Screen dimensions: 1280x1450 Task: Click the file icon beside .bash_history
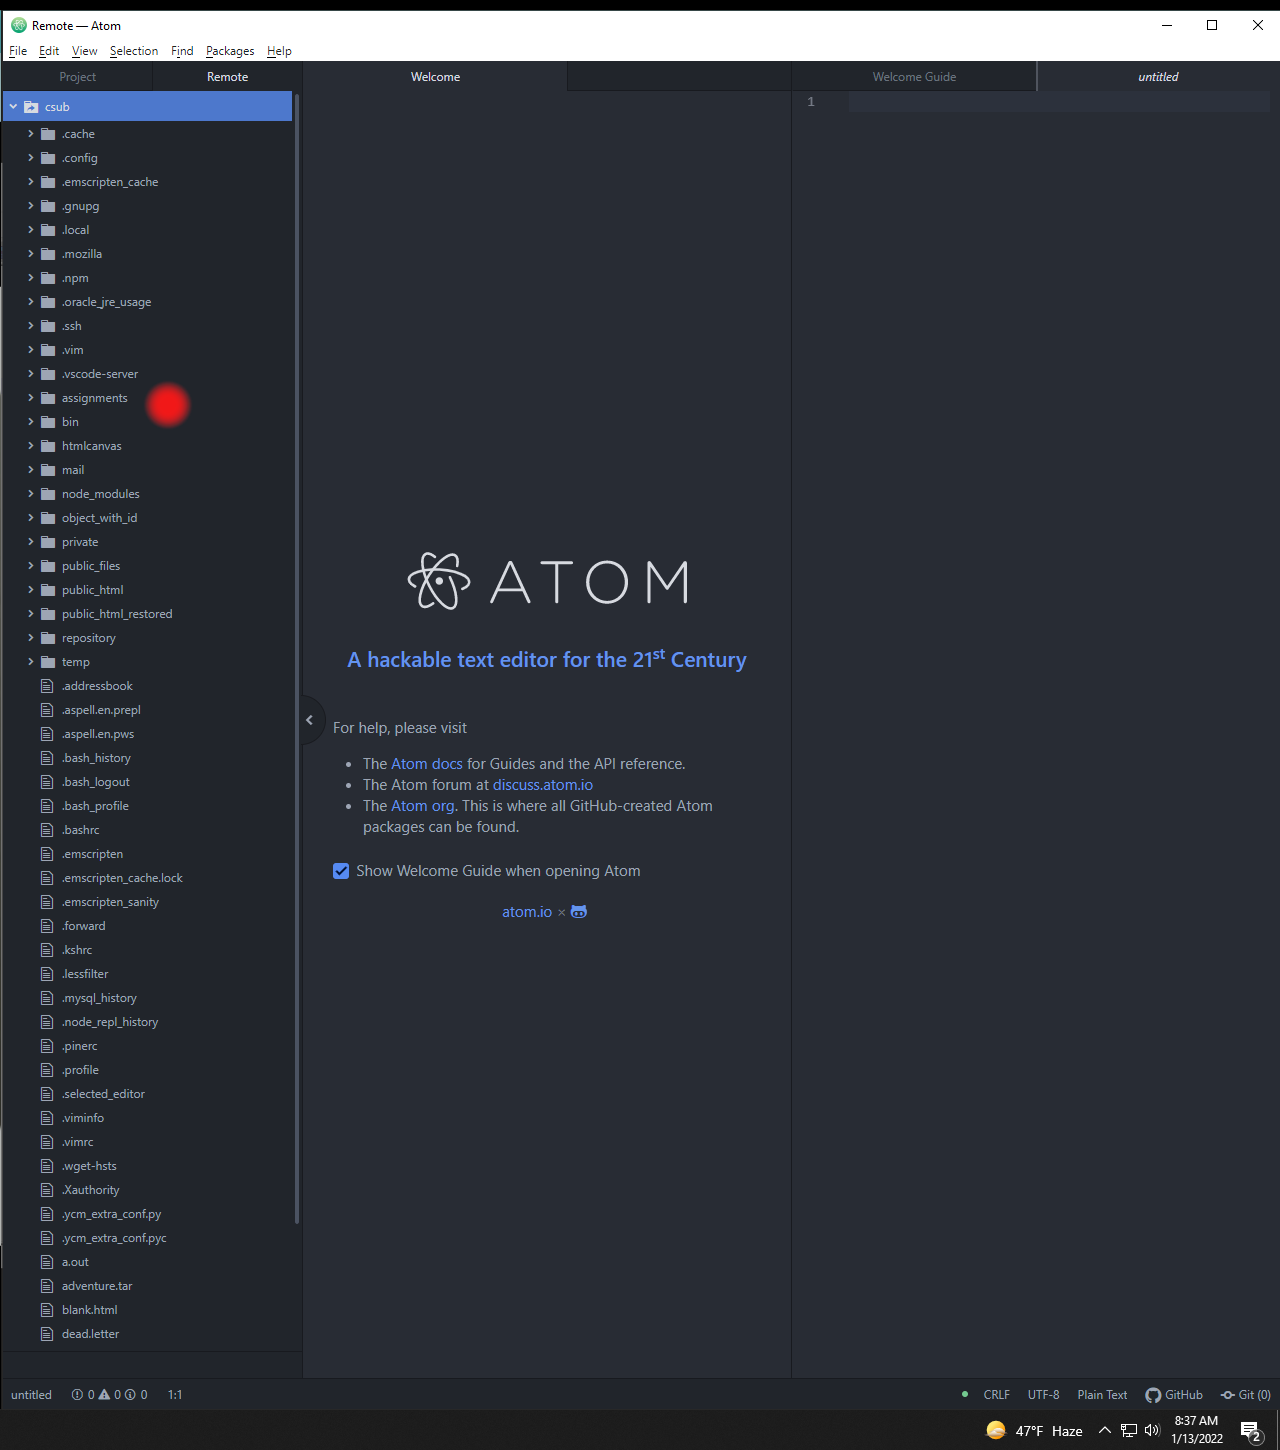[47, 758]
